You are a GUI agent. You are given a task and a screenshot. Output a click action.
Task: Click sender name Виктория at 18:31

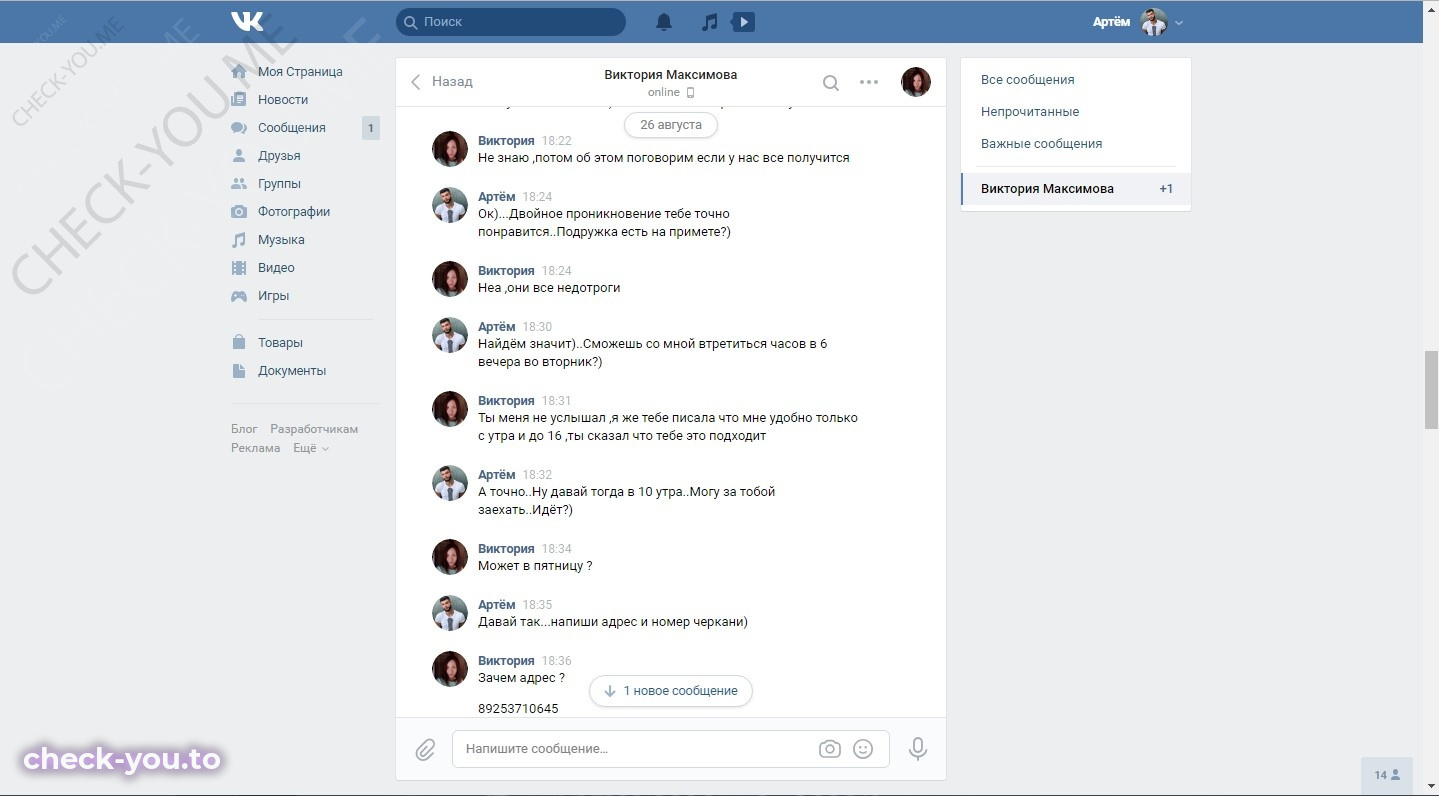506,401
